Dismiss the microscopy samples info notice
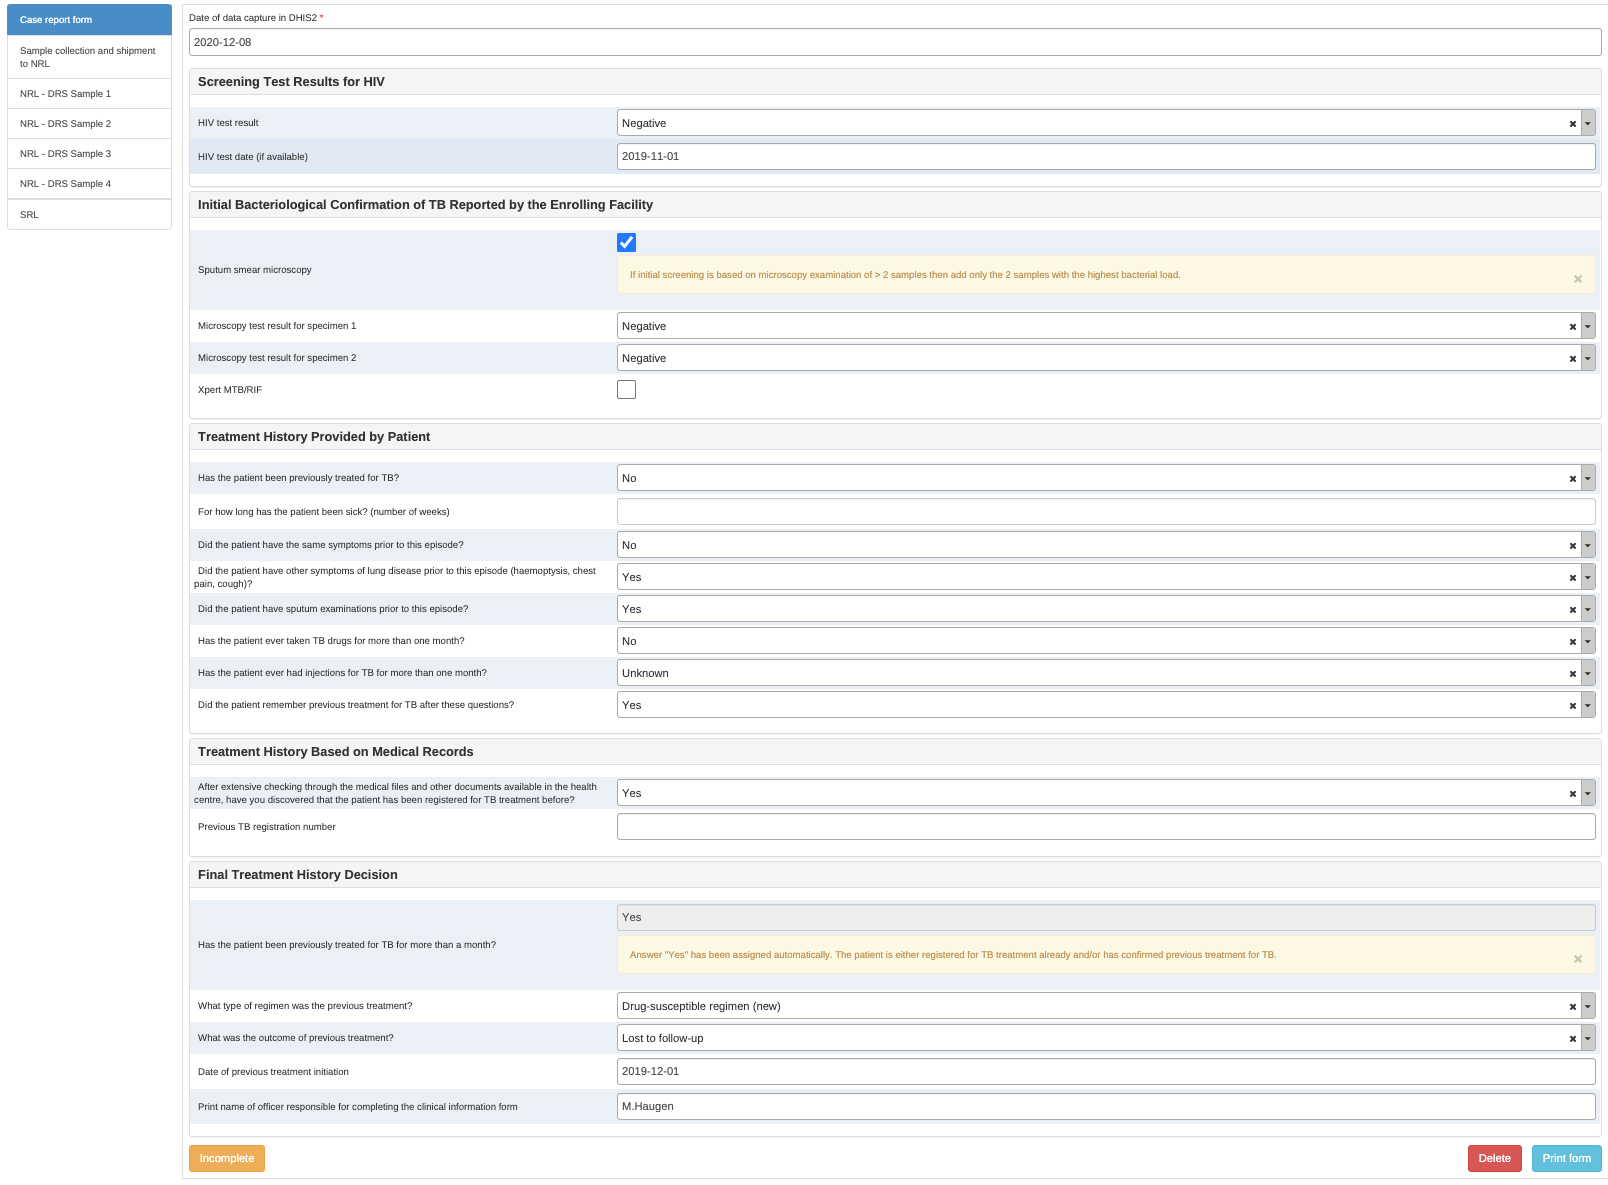The height and width of the screenshot is (1185, 1608). (x=1578, y=279)
